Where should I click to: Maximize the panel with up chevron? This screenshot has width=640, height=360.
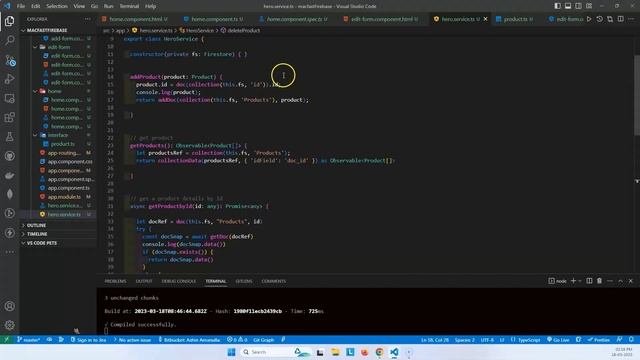tap(620, 281)
